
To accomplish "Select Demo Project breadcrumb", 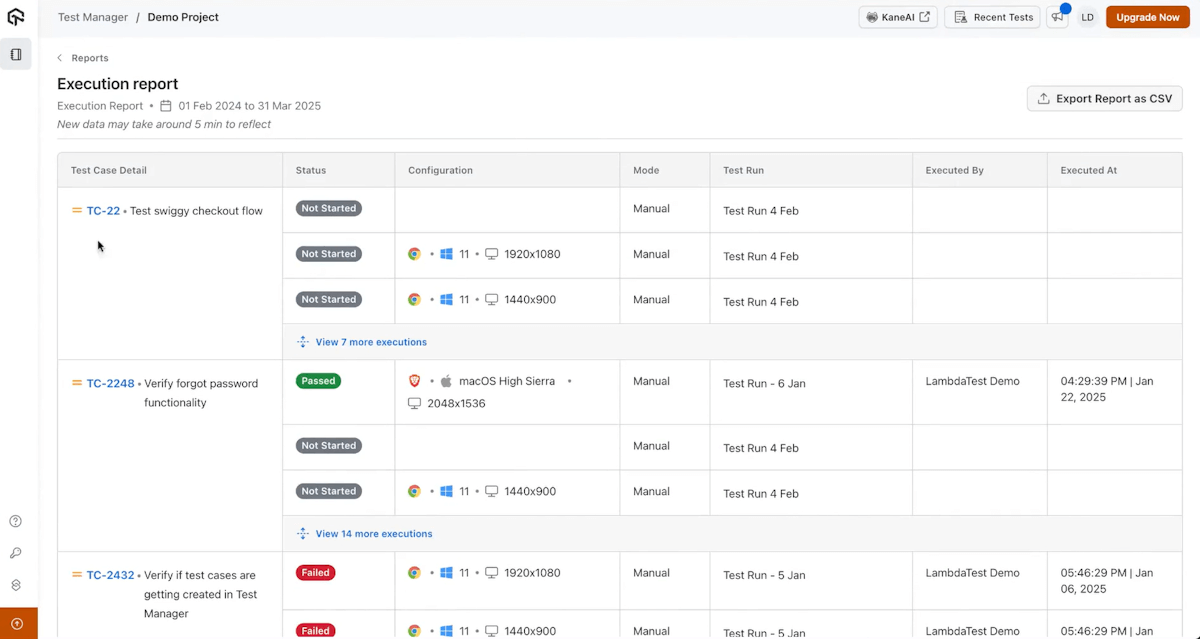I will tap(183, 17).
